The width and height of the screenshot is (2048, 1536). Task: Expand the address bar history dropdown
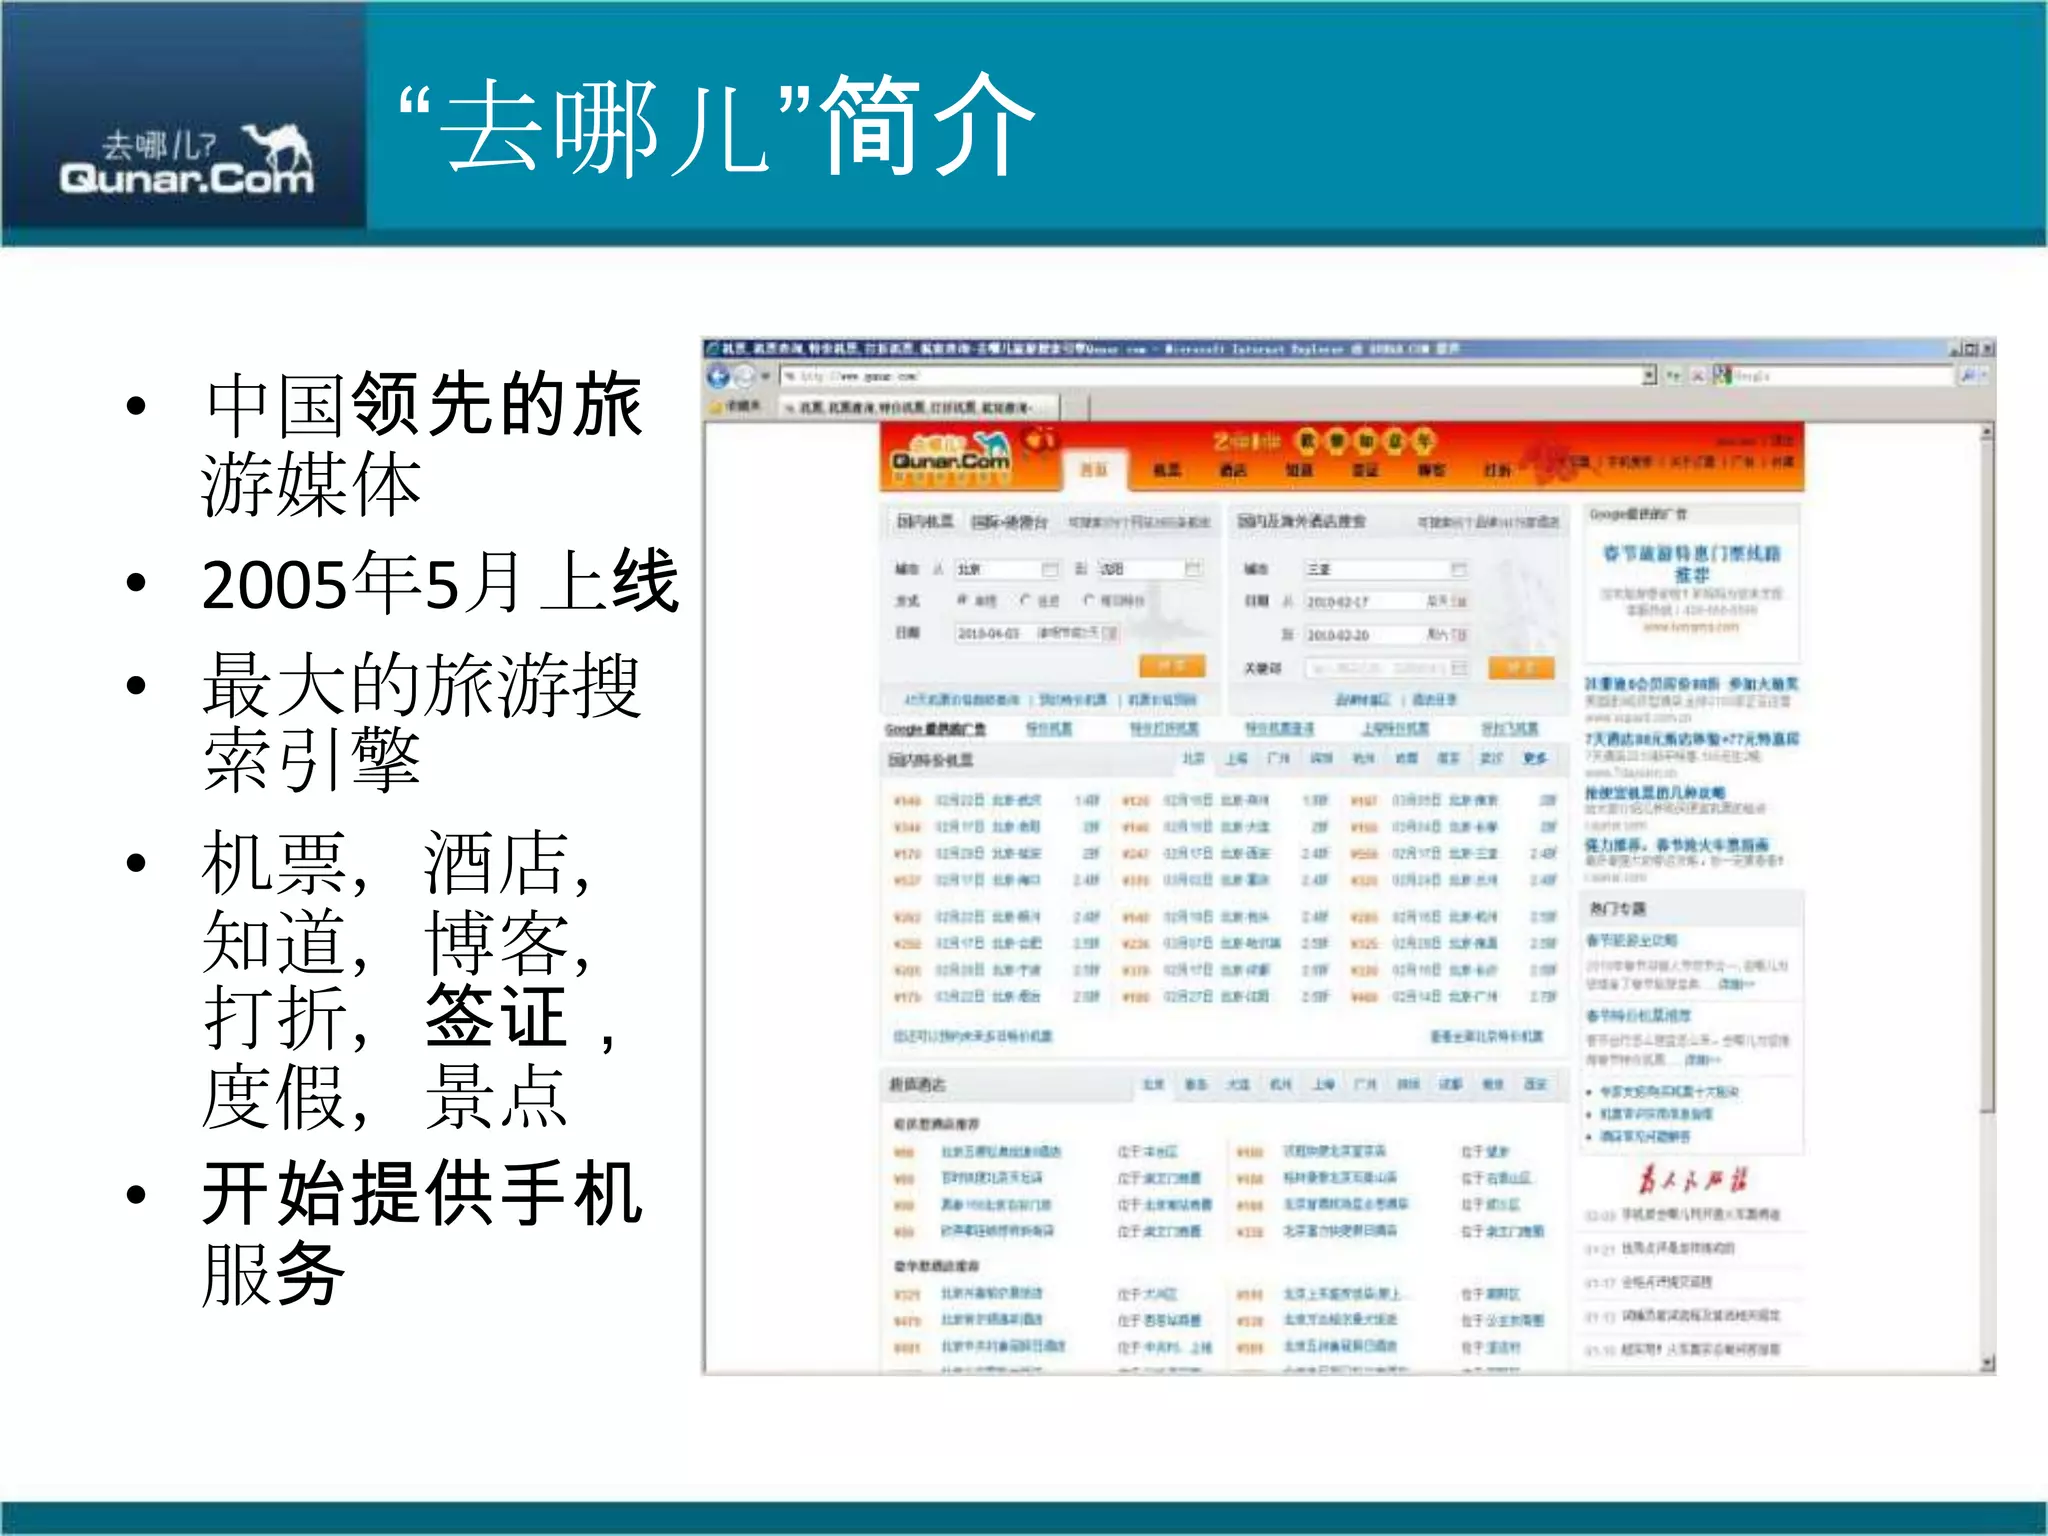coord(1648,376)
